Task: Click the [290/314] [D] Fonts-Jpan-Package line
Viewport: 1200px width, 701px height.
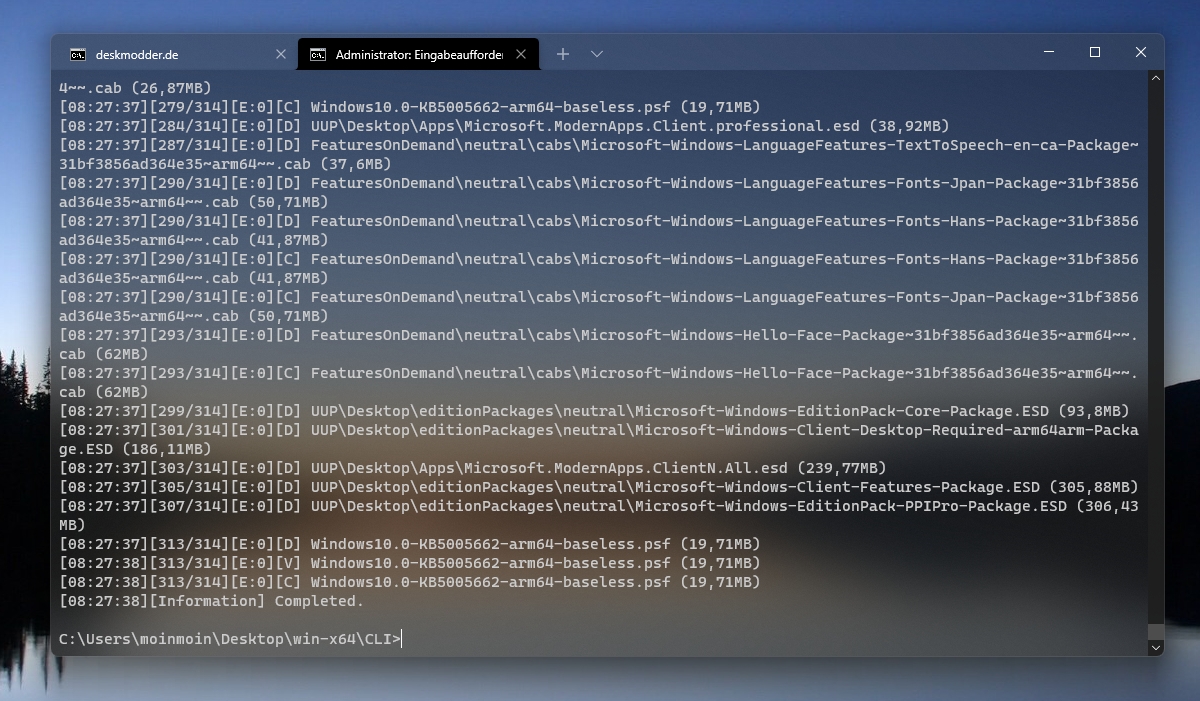Action: (x=599, y=192)
